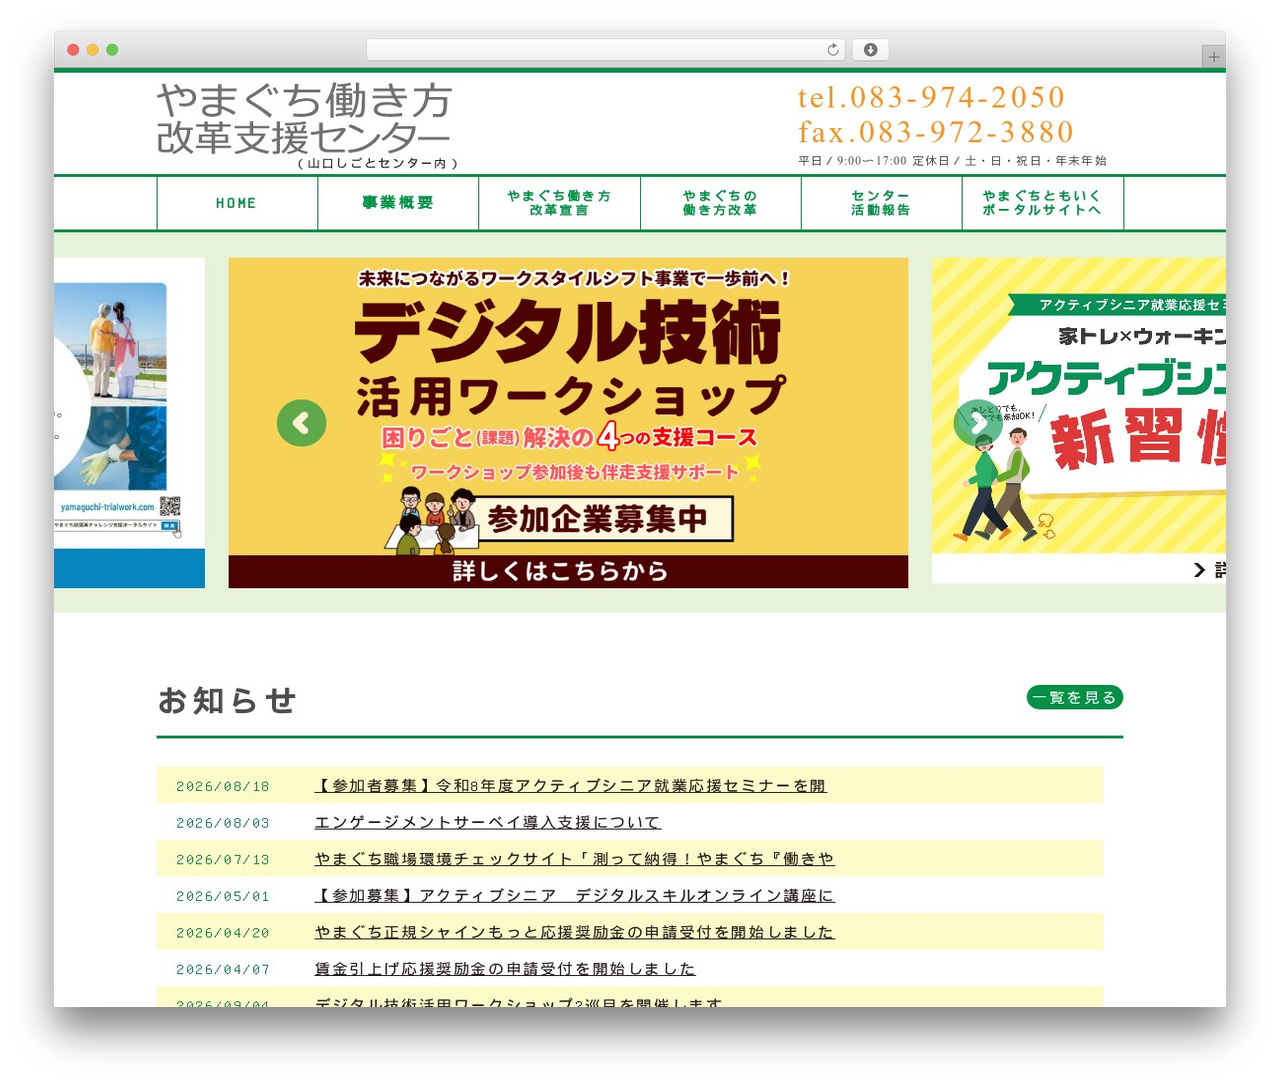Open やまぐち正規シャインもっと応援奨励金 news link
This screenshot has width=1280, height=1084.
[x=574, y=932]
